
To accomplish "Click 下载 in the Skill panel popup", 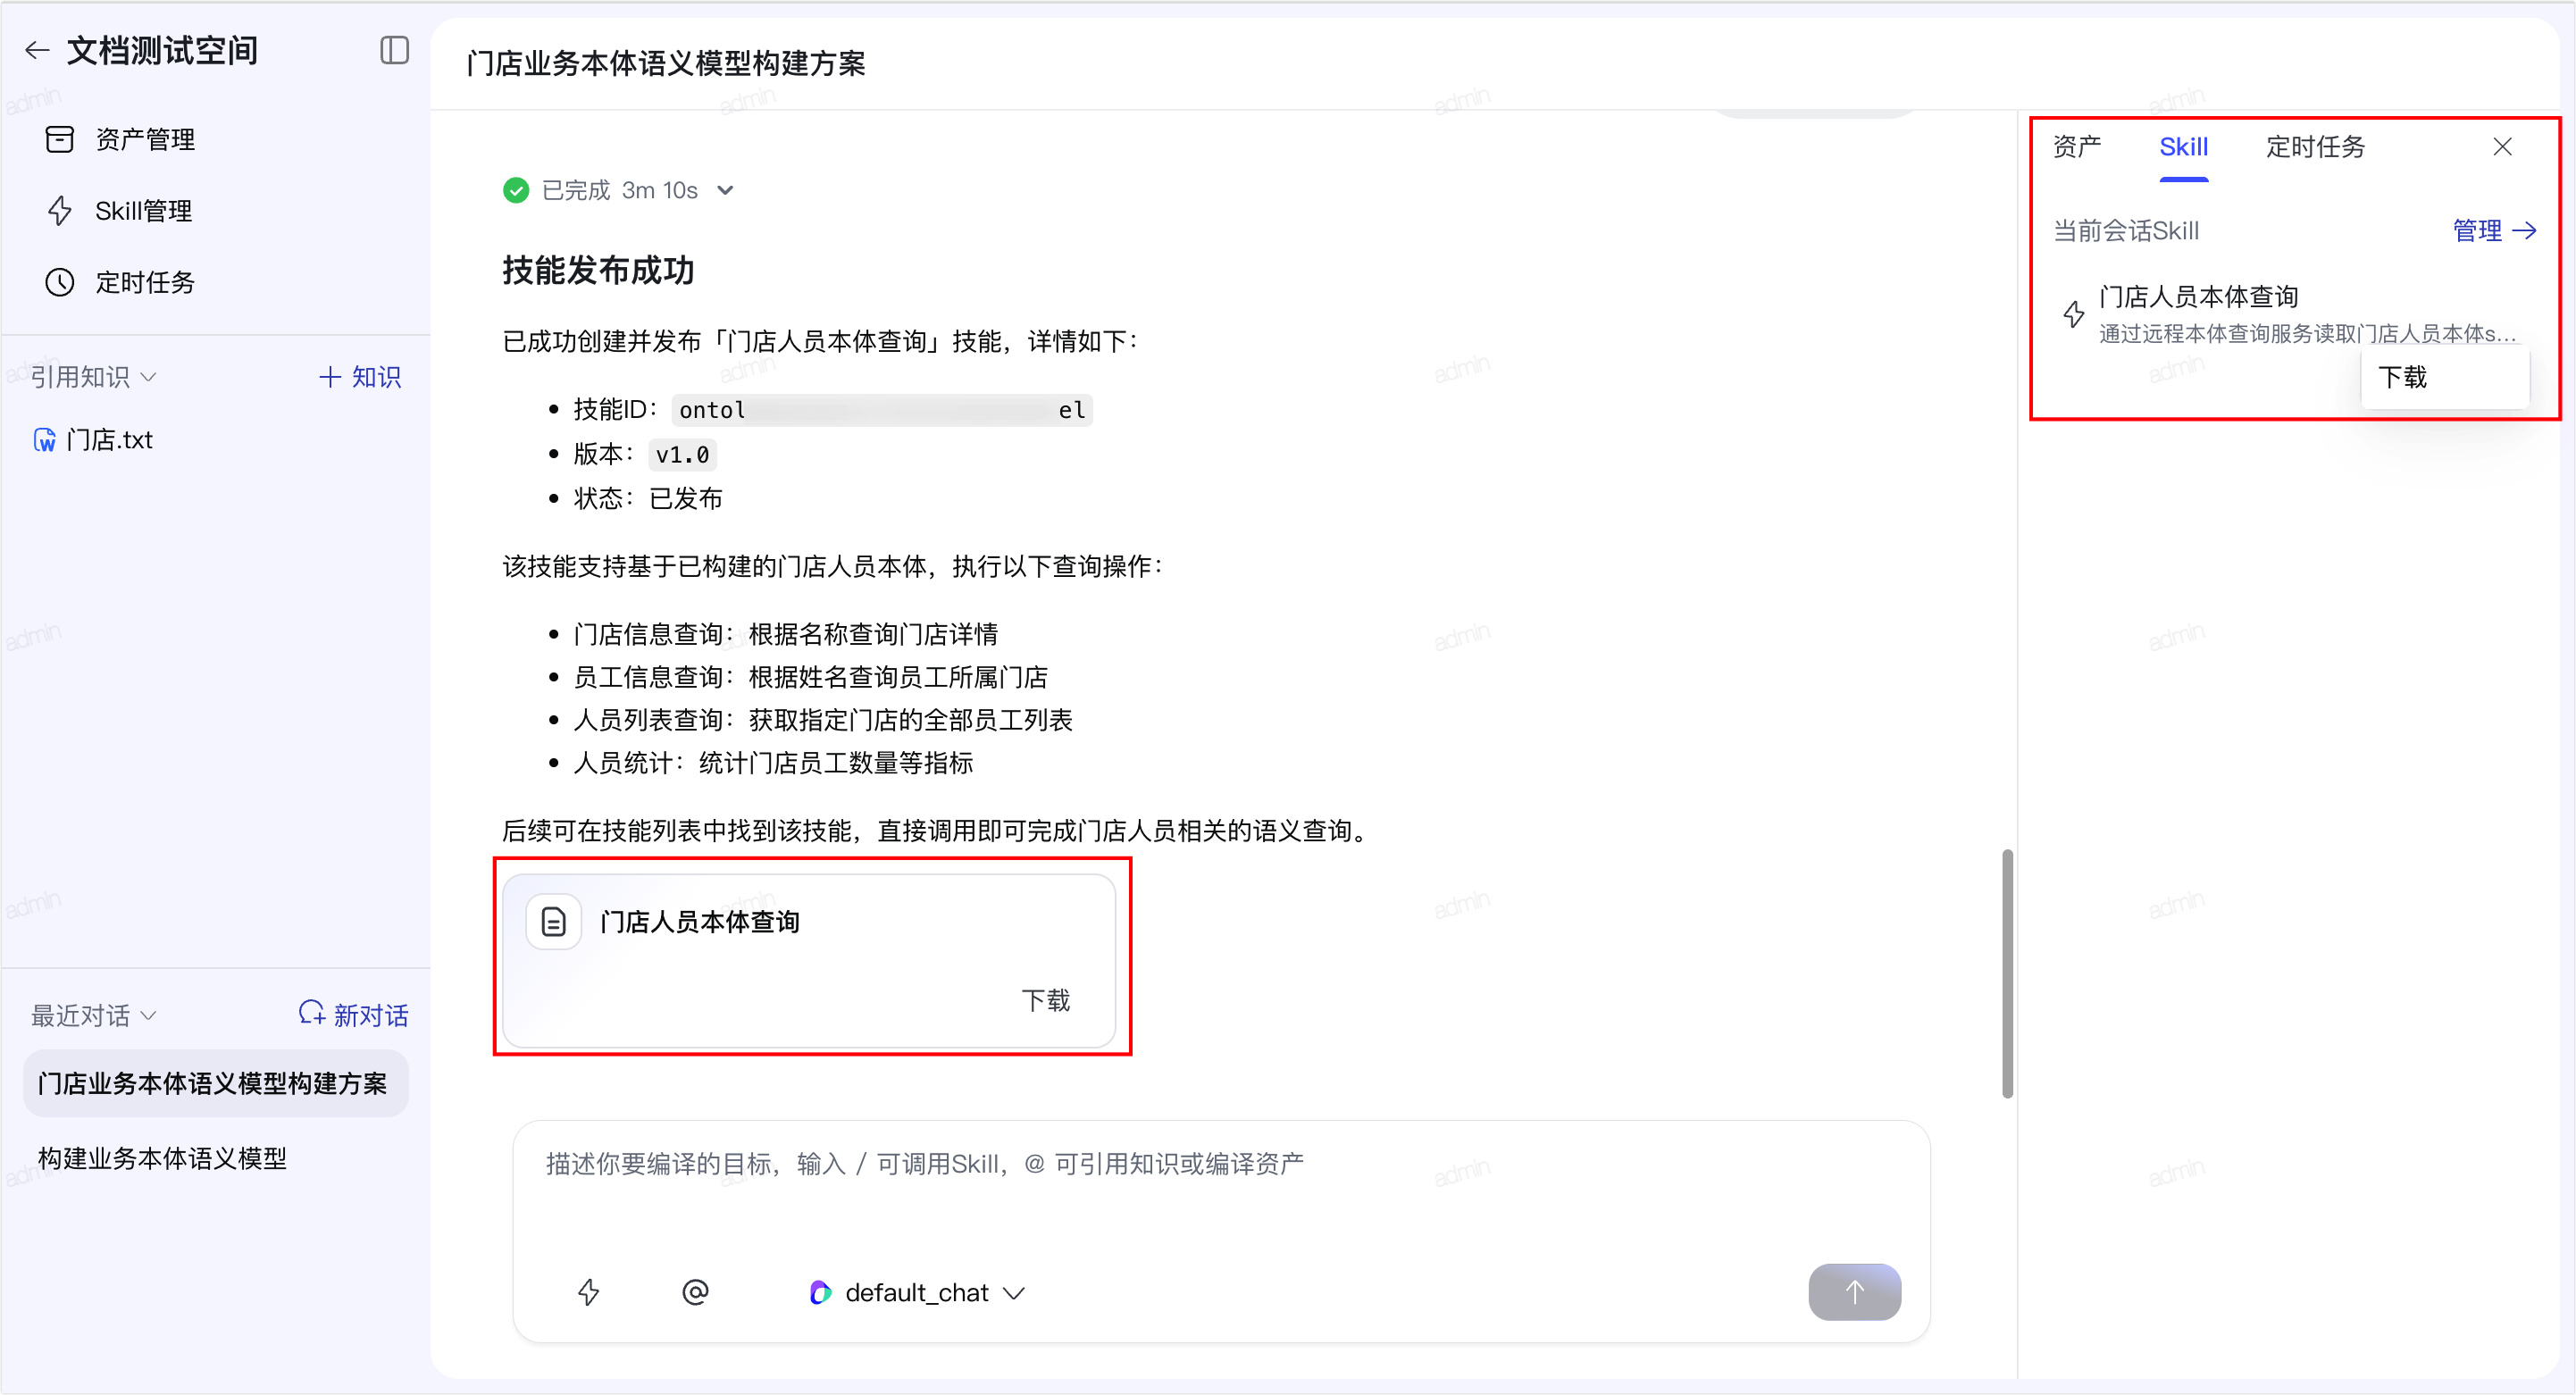I will click(2445, 377).
